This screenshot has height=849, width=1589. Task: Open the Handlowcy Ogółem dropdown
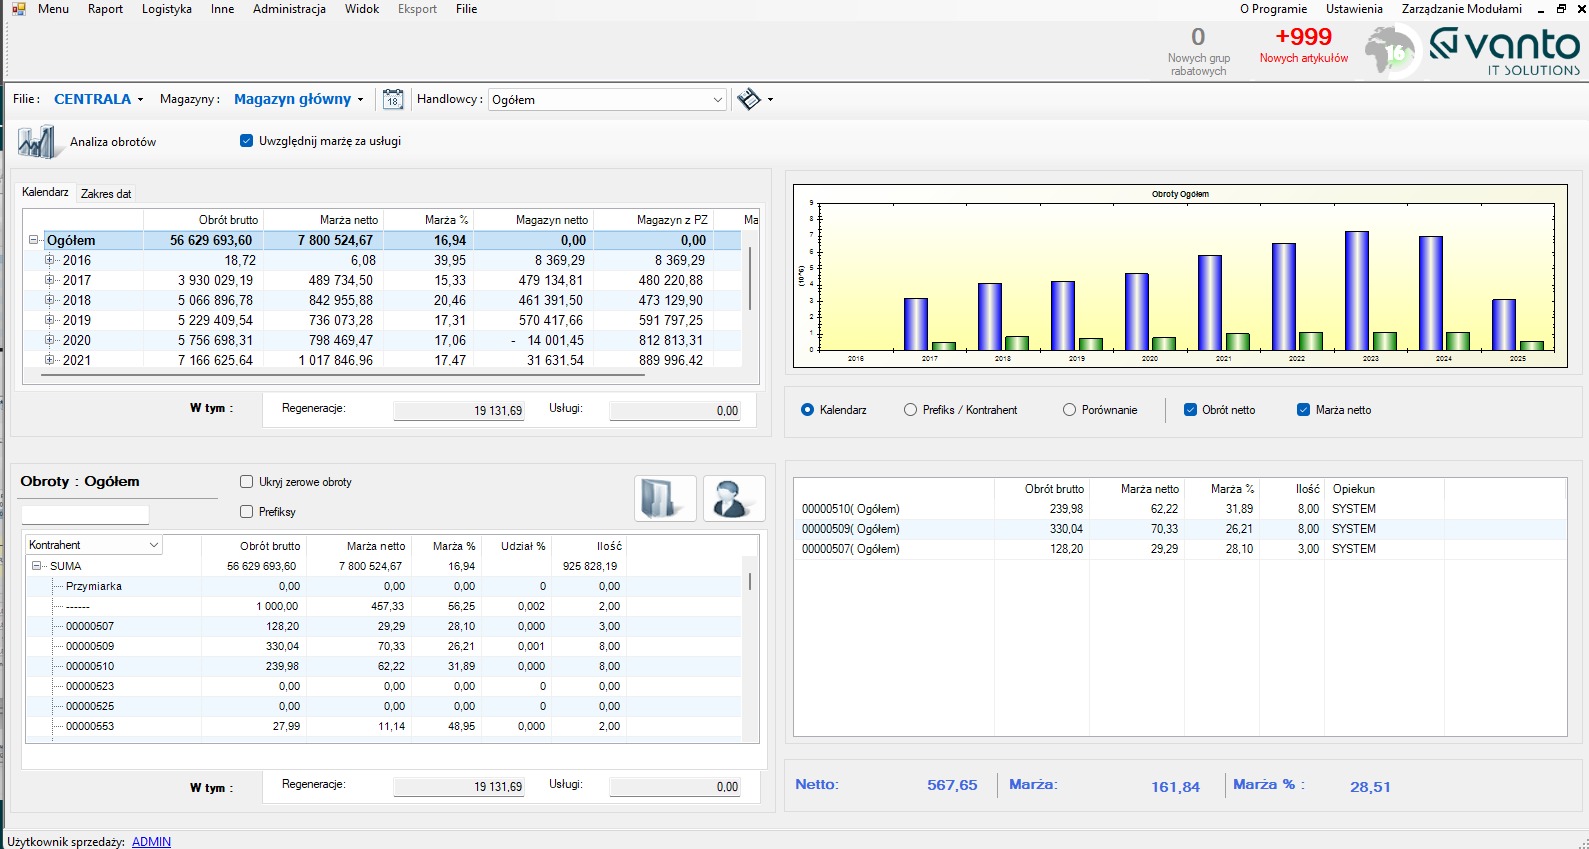click(x=717, y=100)
